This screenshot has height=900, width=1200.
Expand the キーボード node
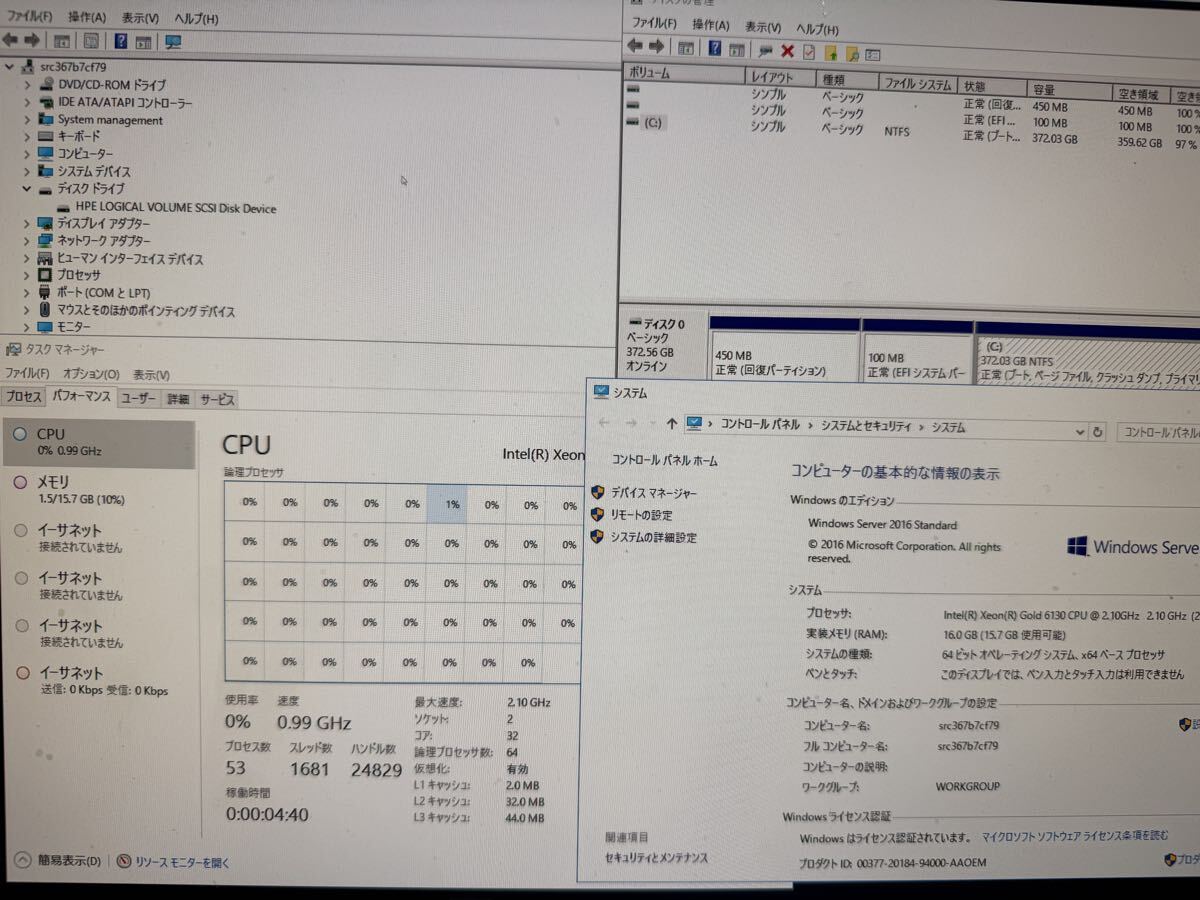point(27,136)
